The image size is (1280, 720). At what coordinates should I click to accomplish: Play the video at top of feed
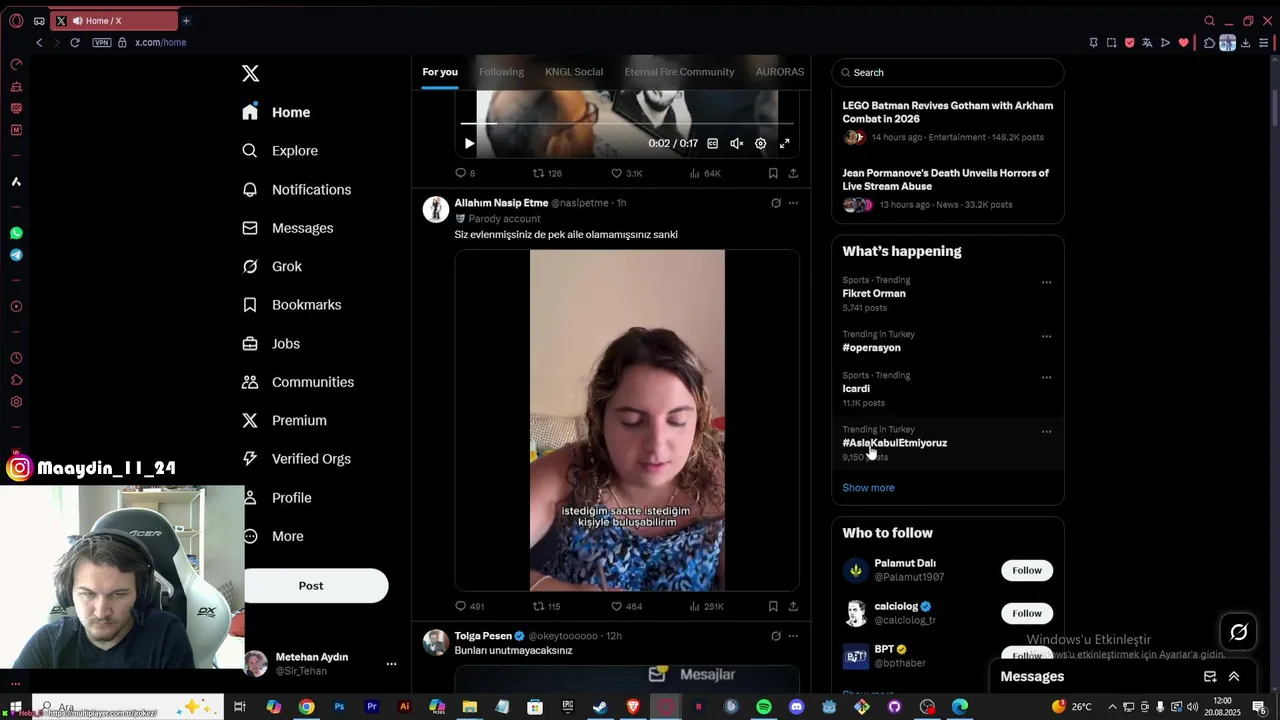click(469, 144)
